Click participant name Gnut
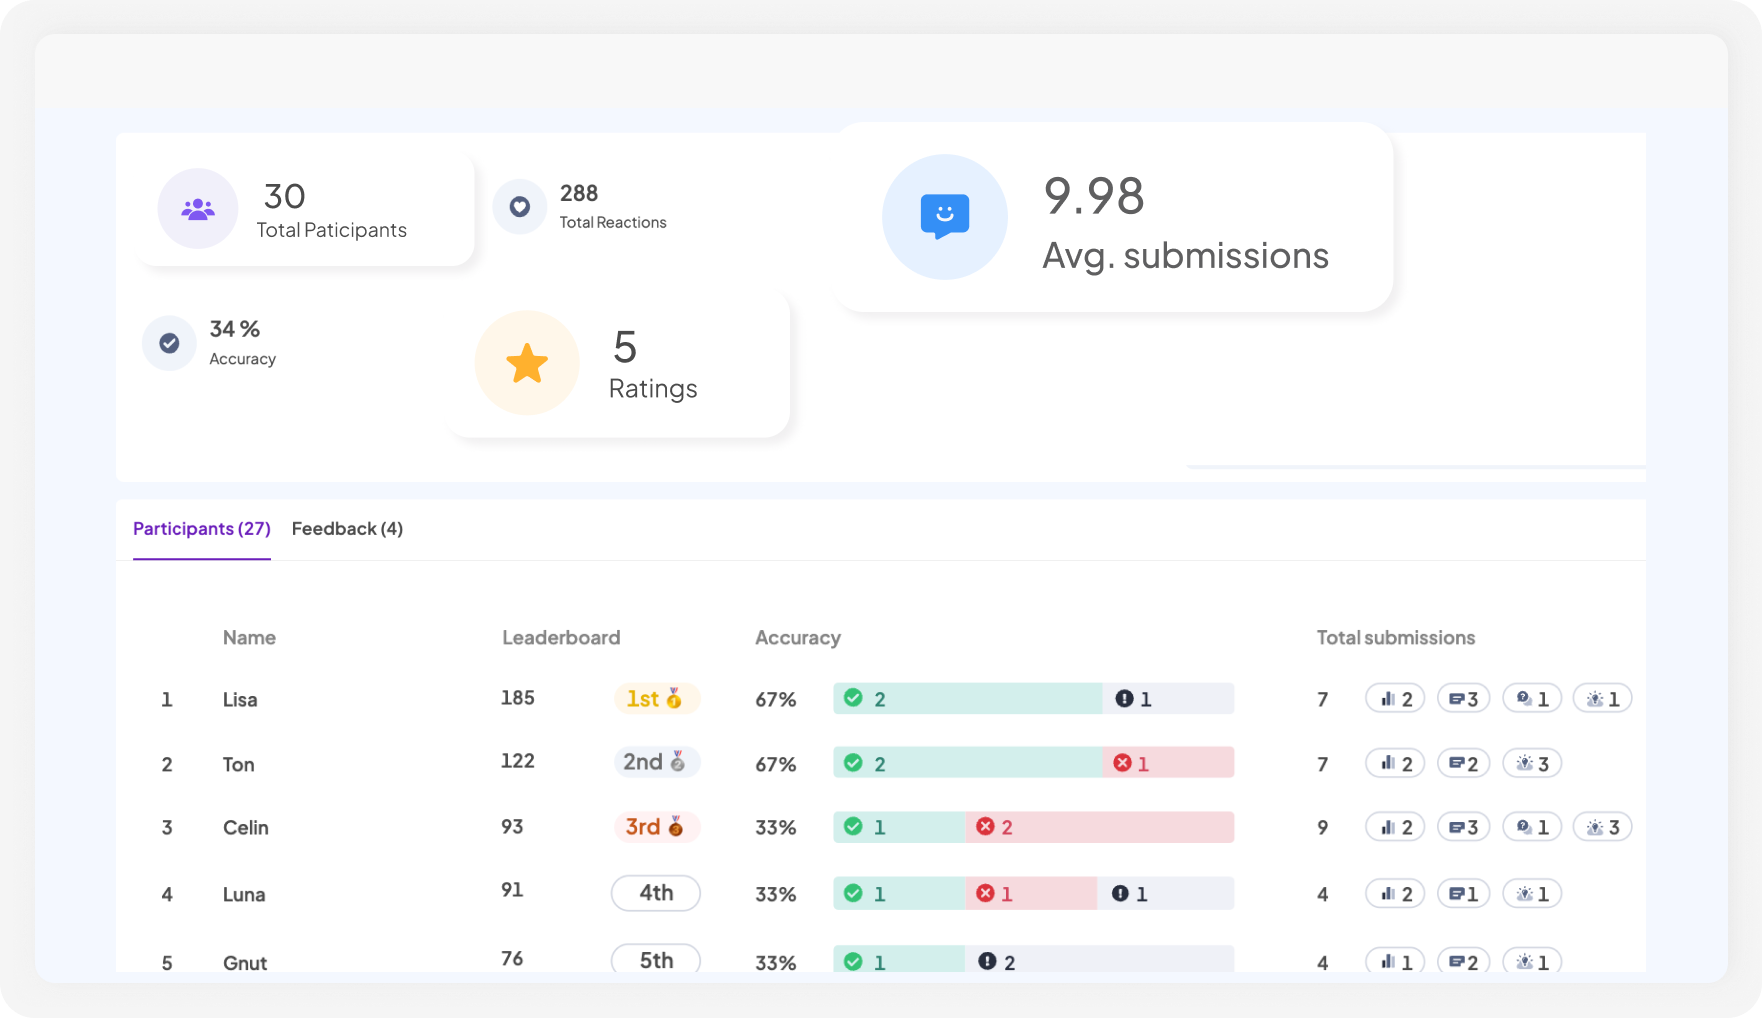This screenshot has width=1762, height=1018. (244, 962)
